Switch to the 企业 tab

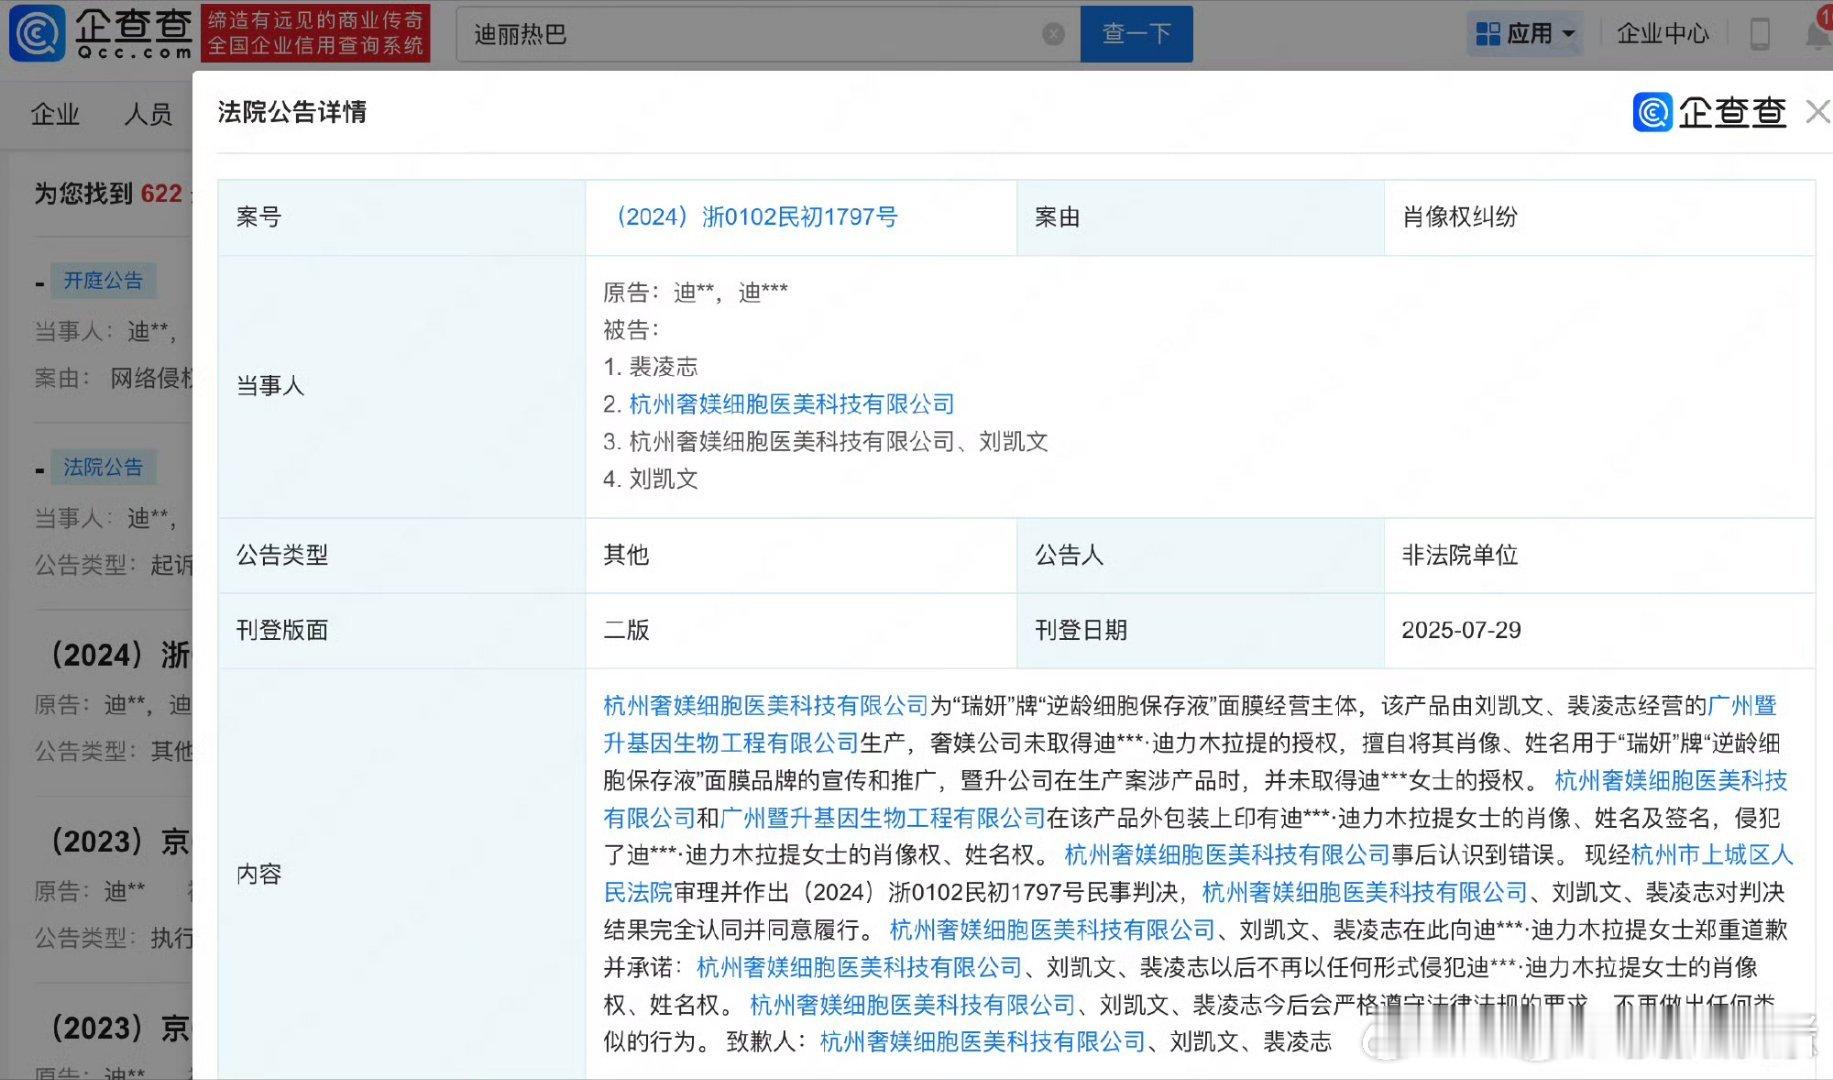(x=55, y=114)
